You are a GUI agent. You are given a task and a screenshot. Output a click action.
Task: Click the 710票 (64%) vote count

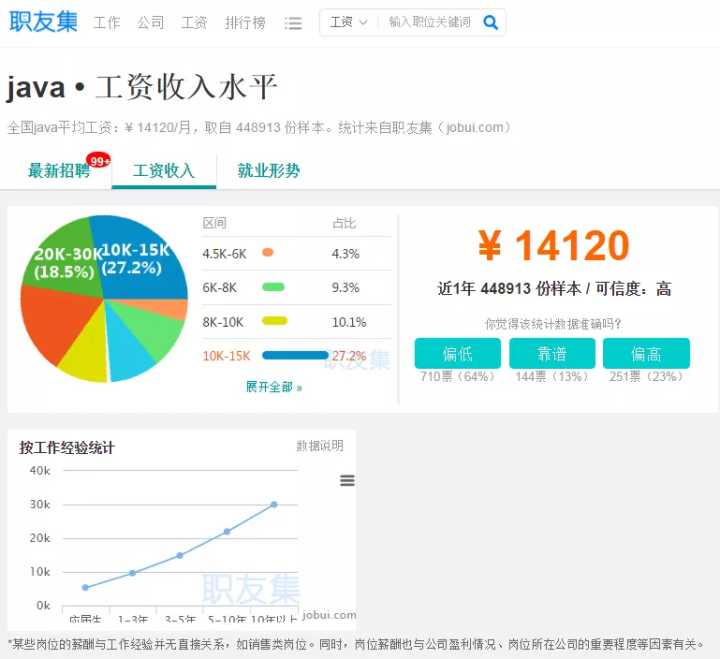tap(457, 377)
